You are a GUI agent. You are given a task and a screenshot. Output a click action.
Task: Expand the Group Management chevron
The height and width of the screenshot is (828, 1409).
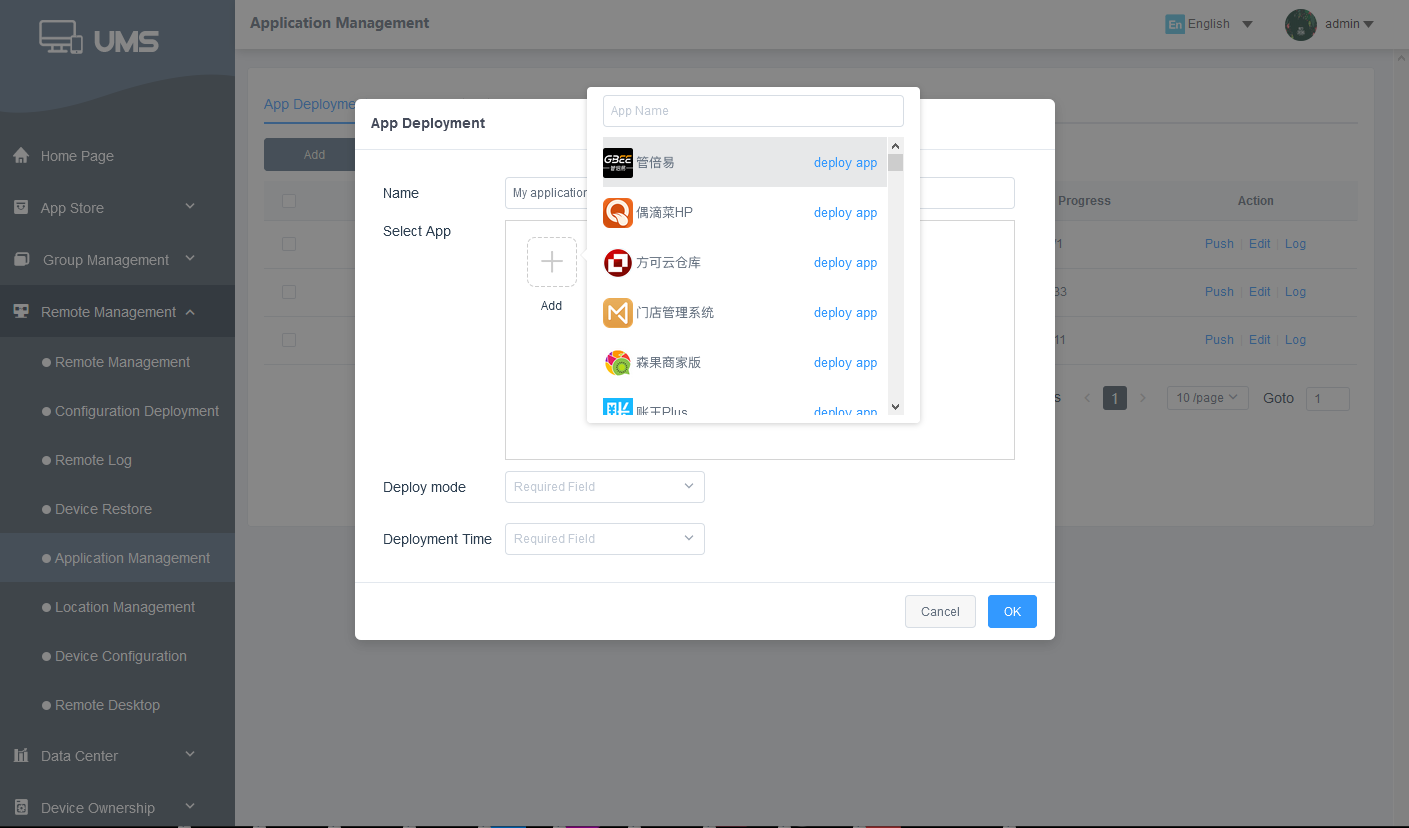(190, 259)
